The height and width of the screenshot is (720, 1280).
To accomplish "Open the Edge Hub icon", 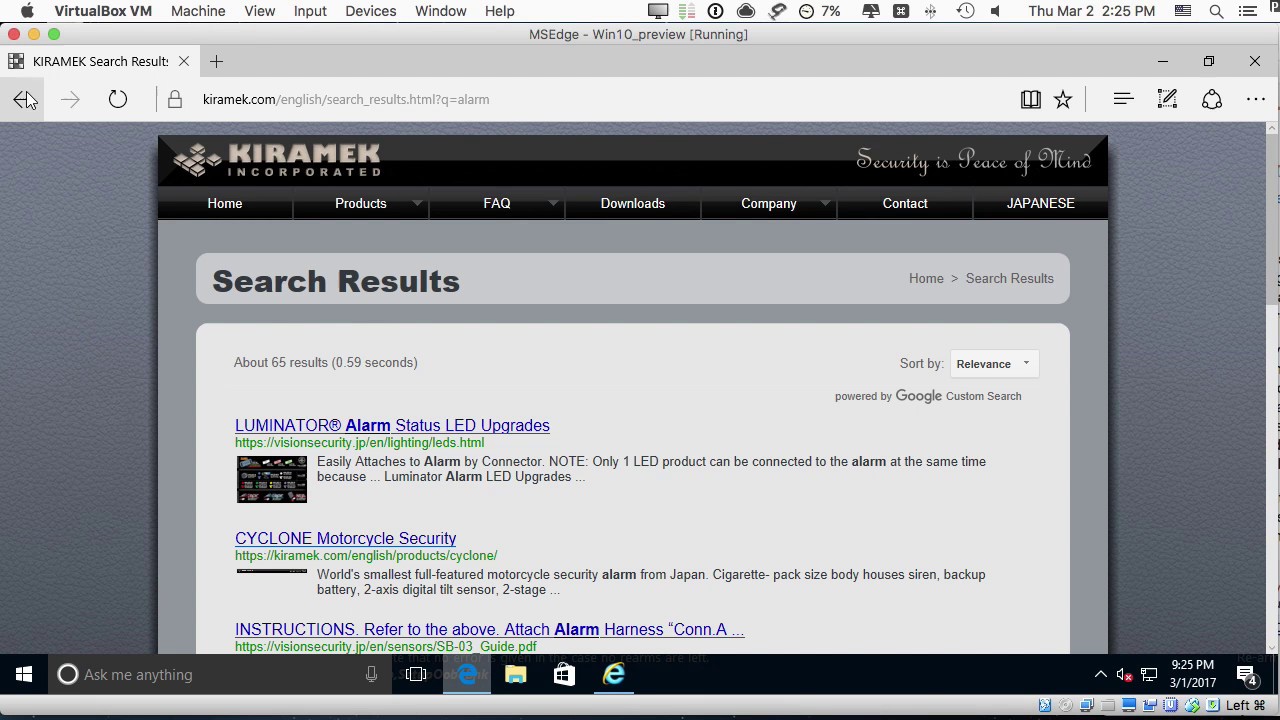I will pyautogui.click(x=1123, y=99).
